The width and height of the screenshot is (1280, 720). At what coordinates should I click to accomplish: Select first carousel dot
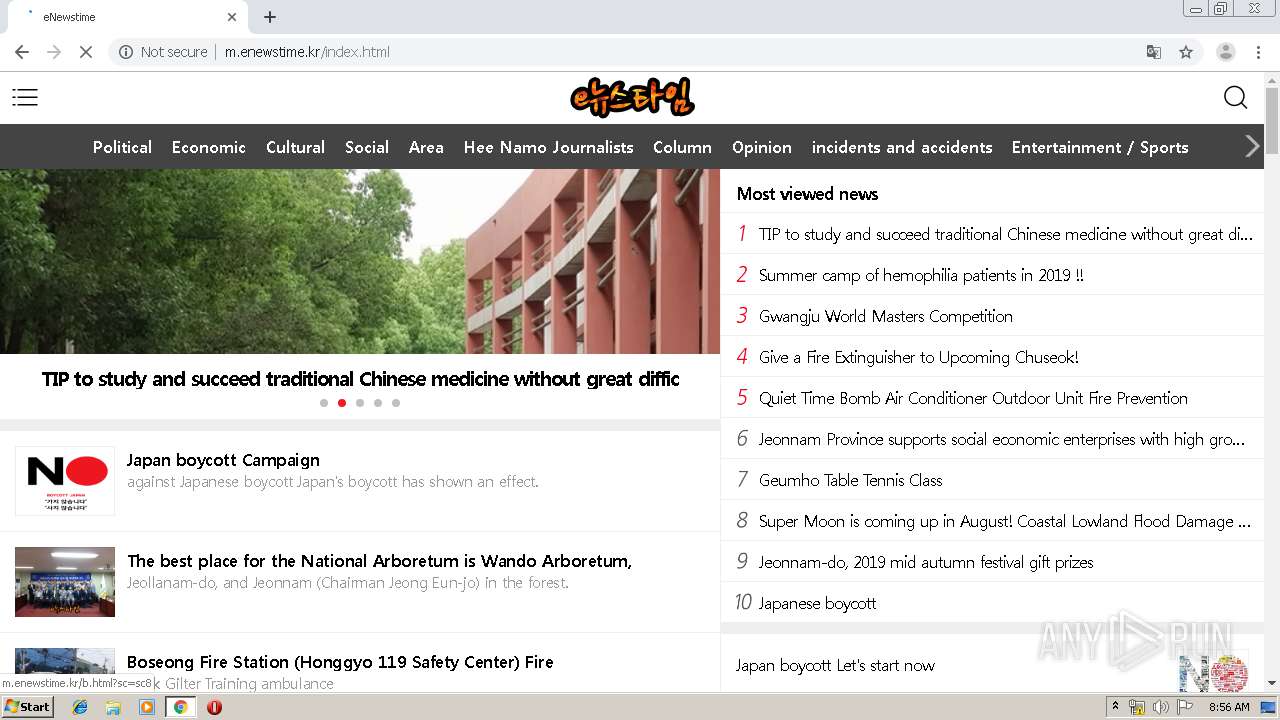click(x=324, y=403)
